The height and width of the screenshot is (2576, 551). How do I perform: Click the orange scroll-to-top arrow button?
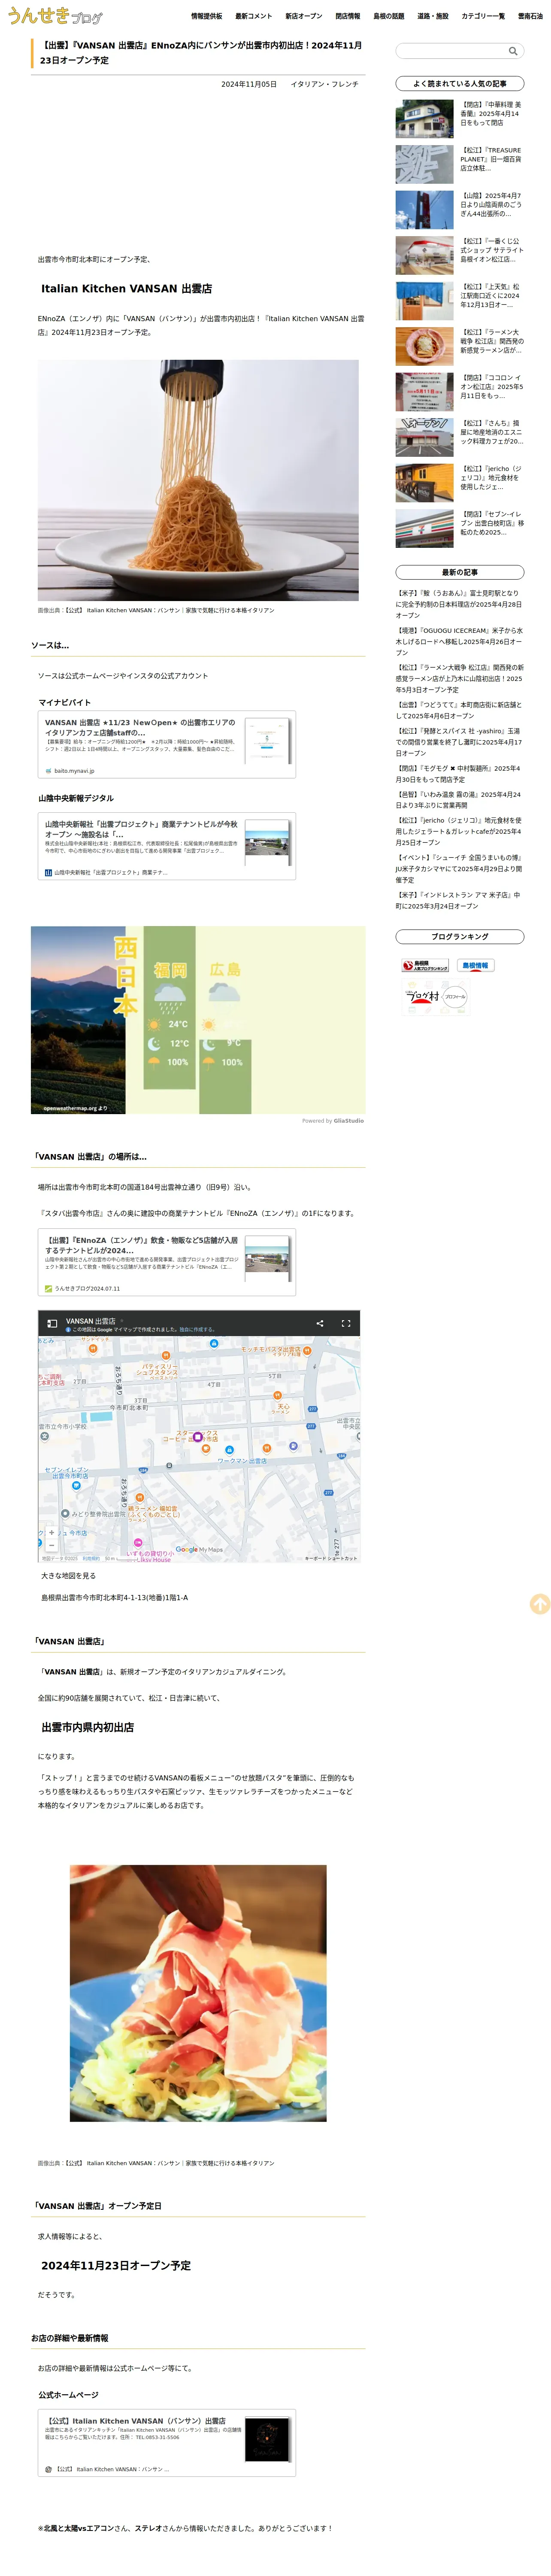click(539, 1603)
